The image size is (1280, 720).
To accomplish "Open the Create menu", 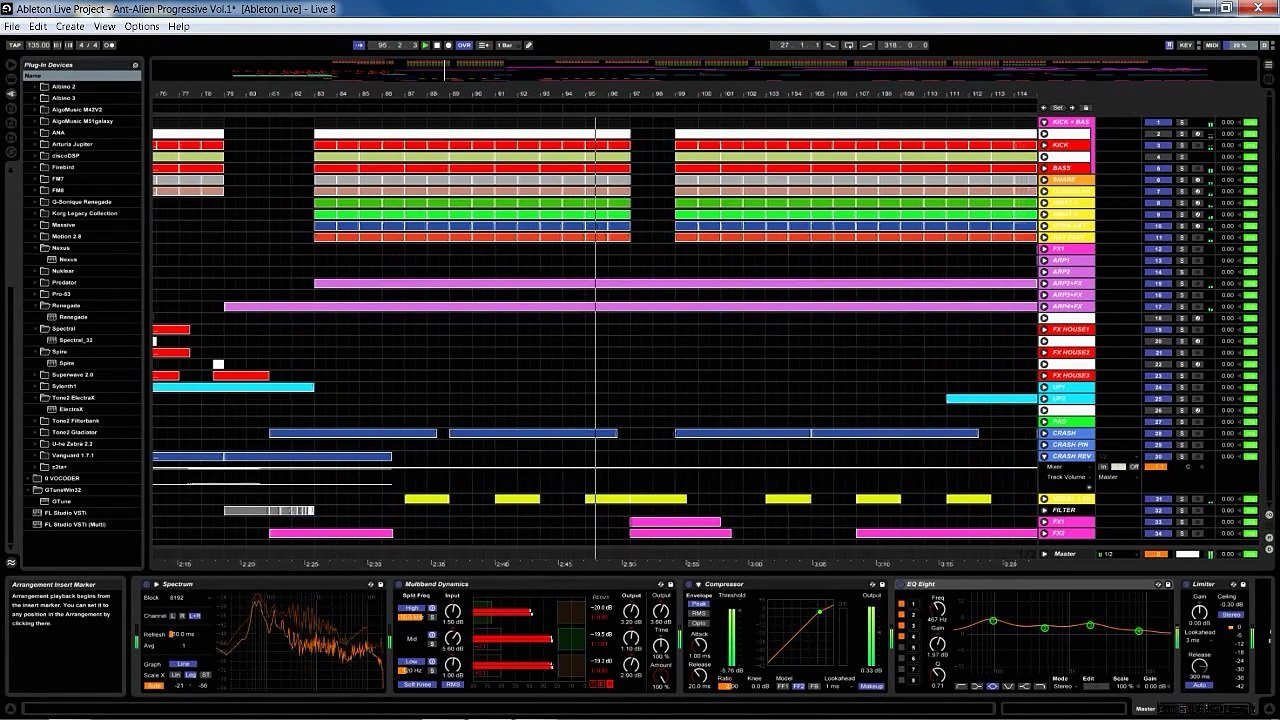I will (x=70, y=26).
